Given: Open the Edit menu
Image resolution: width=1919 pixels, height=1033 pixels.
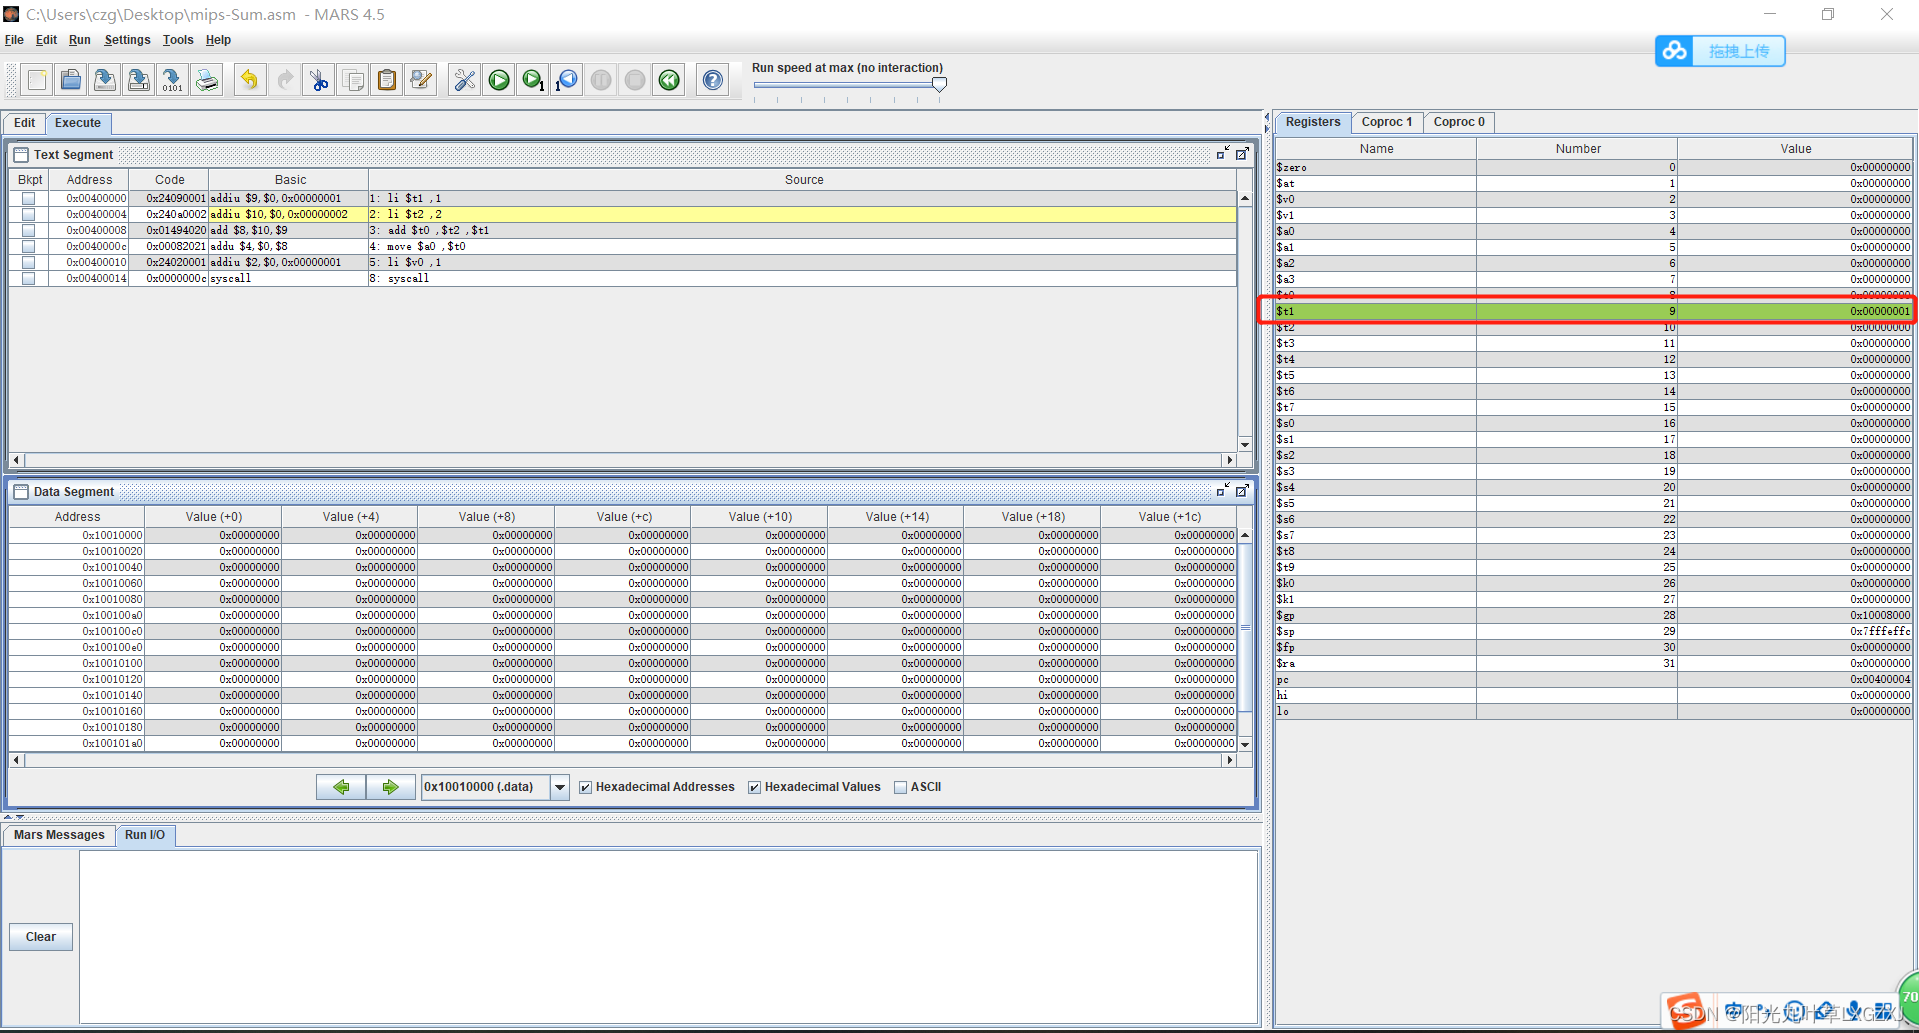Looking at the screenshot, I should click(x=46, y=40).
